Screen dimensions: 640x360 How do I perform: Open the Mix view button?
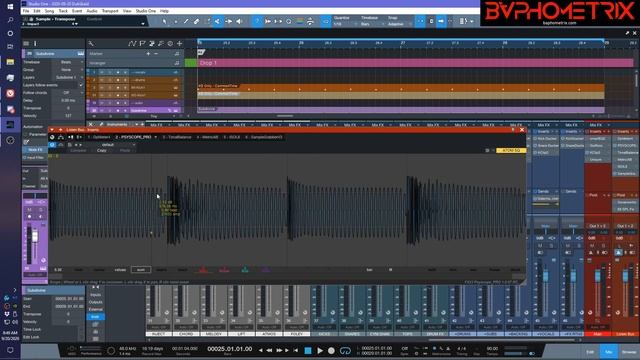tap(609, 352)
